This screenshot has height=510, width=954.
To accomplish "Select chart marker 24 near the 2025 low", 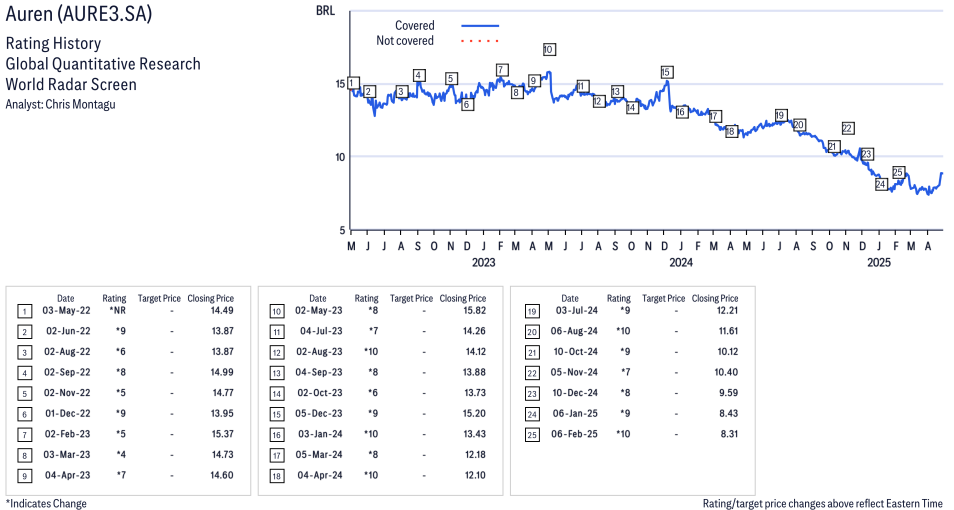I will [x=881, y=184].
